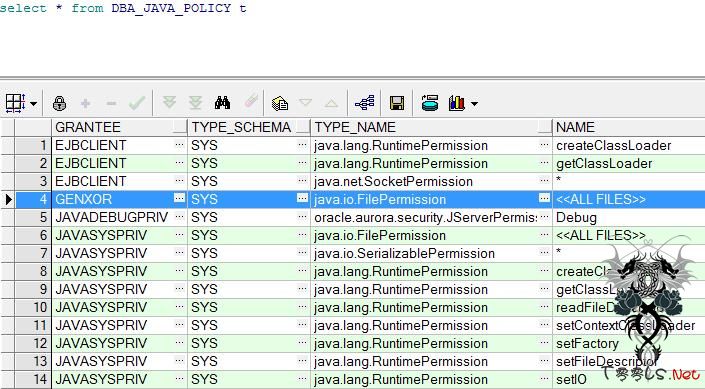Viewport: 705px width, 389px height.
Task: Click the Insert record plus icon
Action: point(85,104)
